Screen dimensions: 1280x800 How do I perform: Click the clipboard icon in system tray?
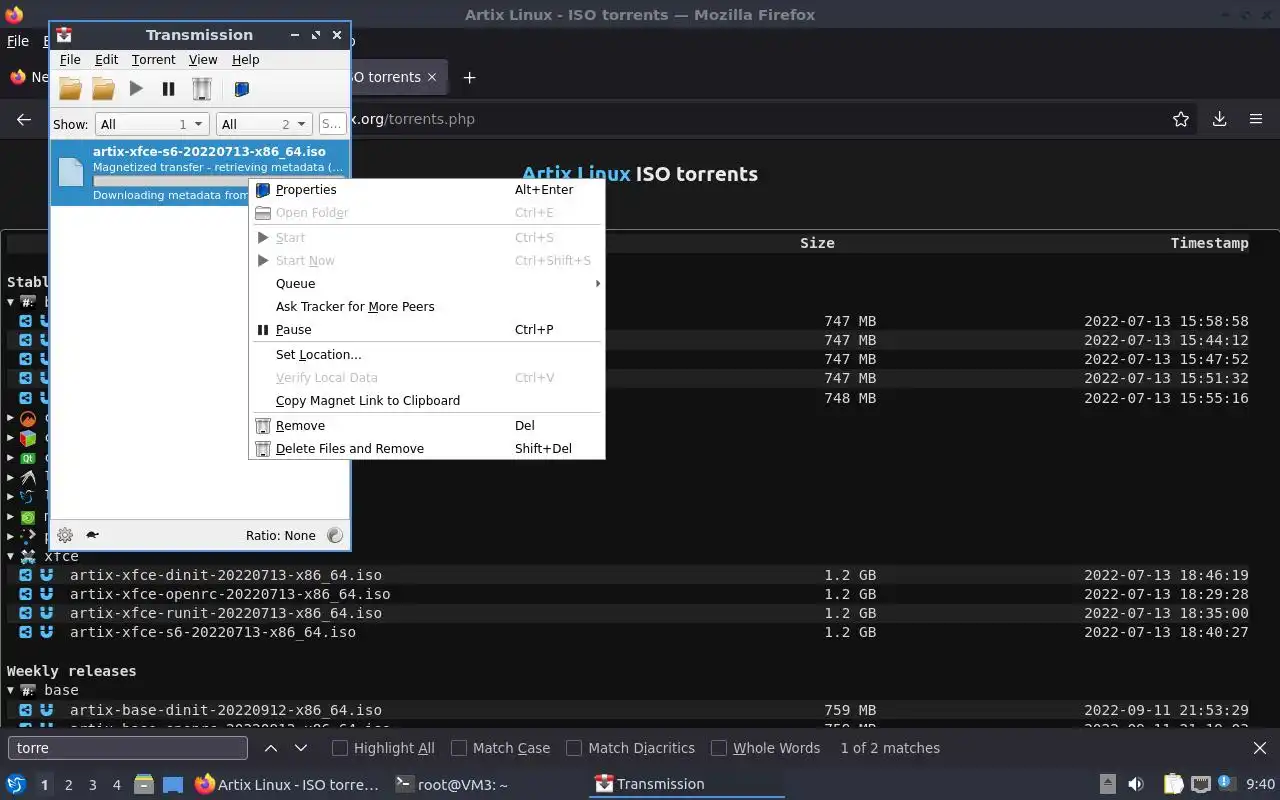[x=1173, y=785]
